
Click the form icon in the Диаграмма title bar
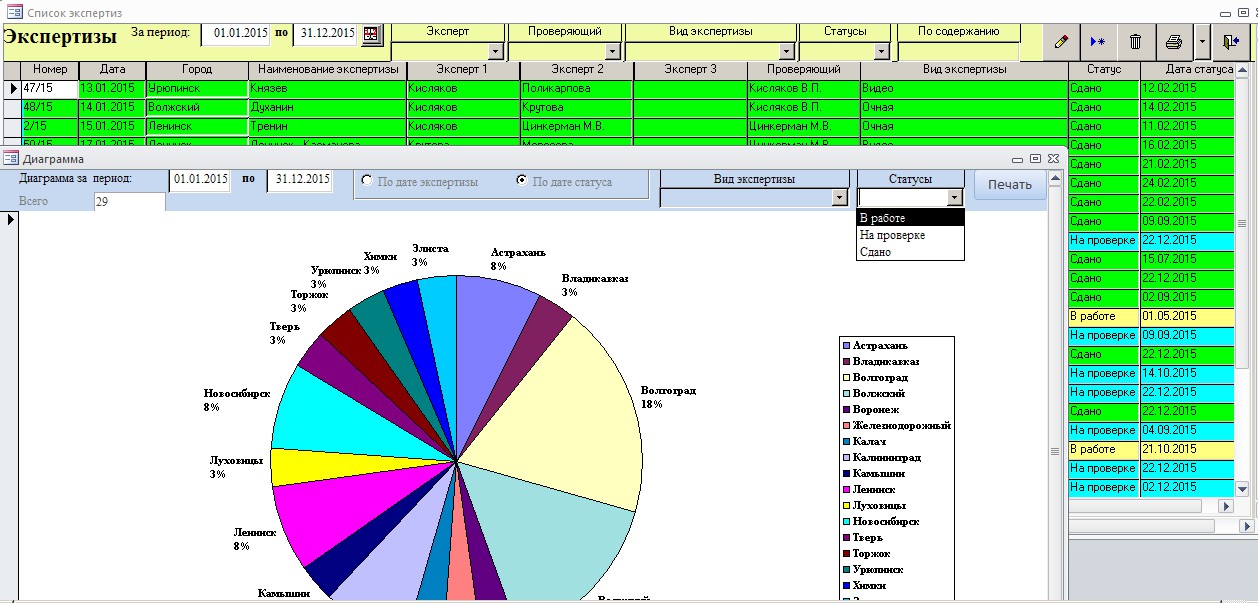pyautogui.click(x=10, y=158)
